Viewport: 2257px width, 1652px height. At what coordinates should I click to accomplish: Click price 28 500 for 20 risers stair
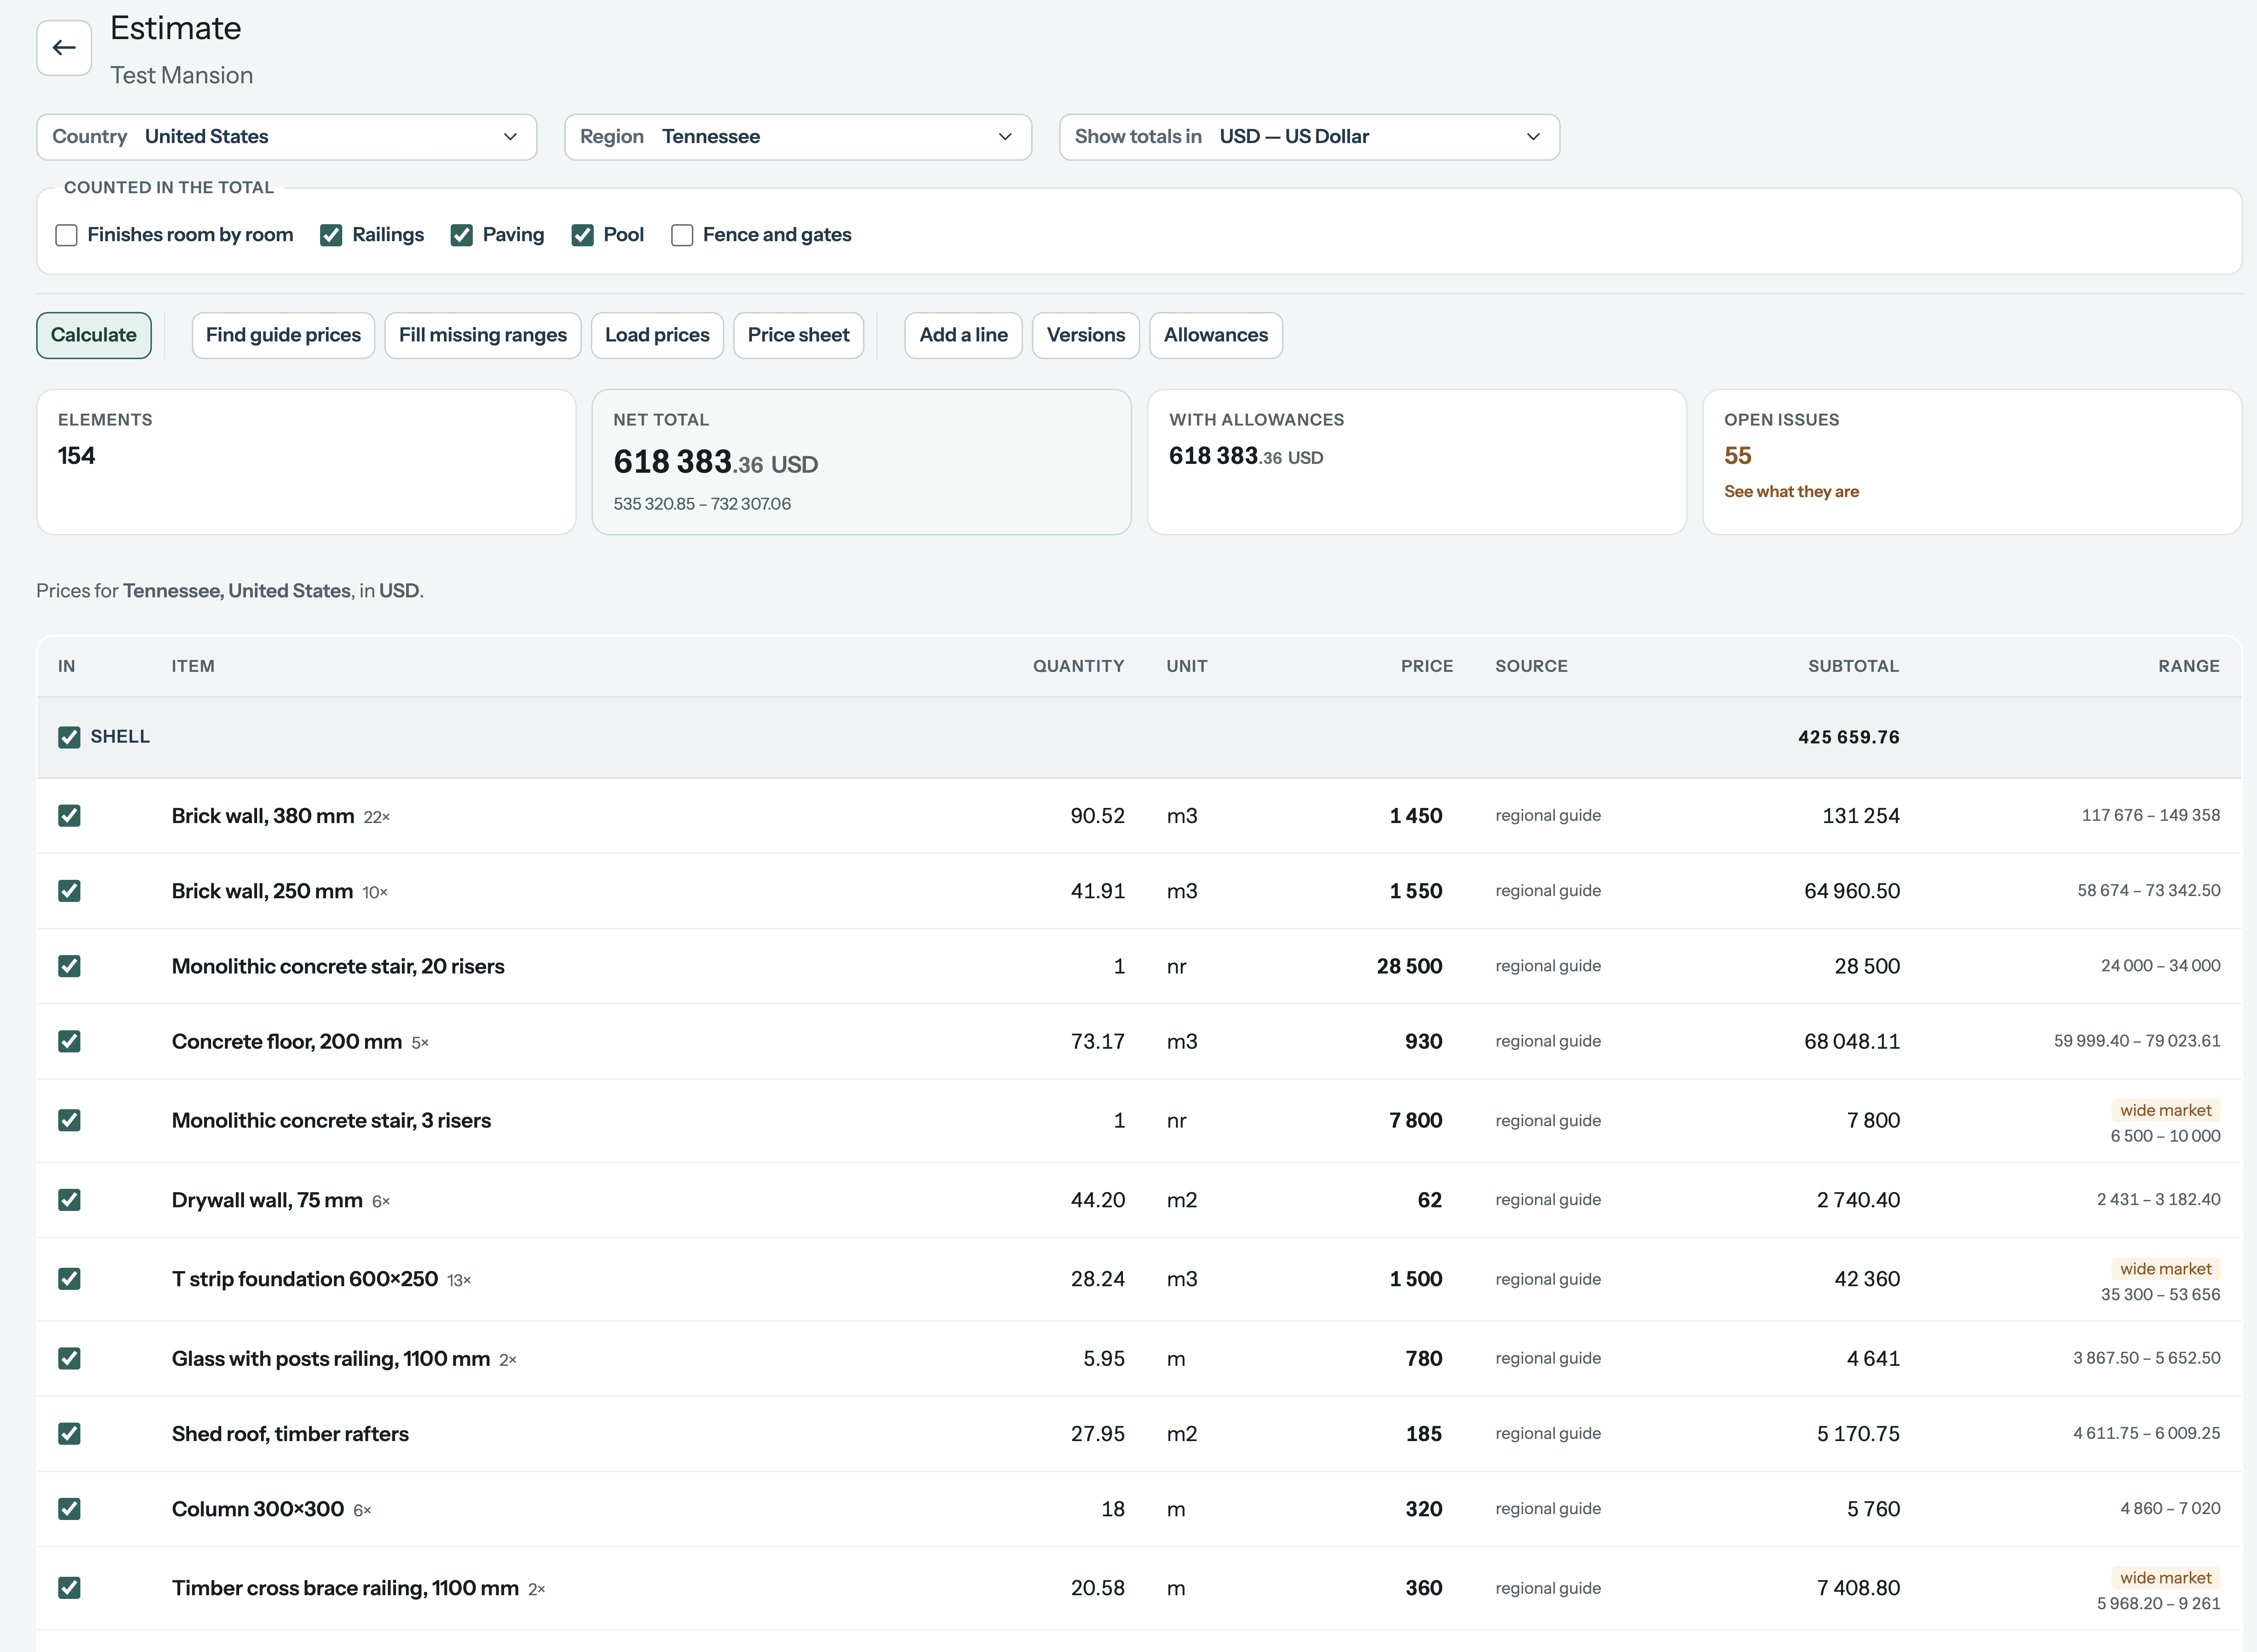(1409, 966)
